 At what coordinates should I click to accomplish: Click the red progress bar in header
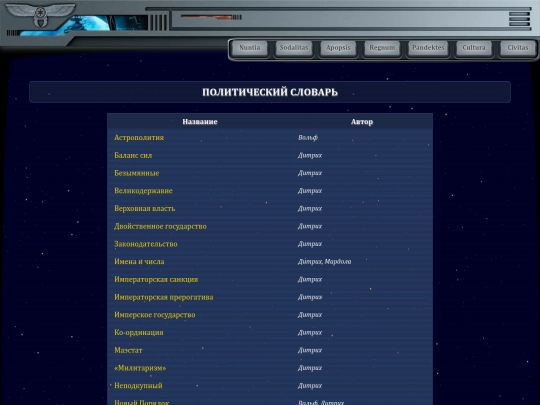pos(210,17)
